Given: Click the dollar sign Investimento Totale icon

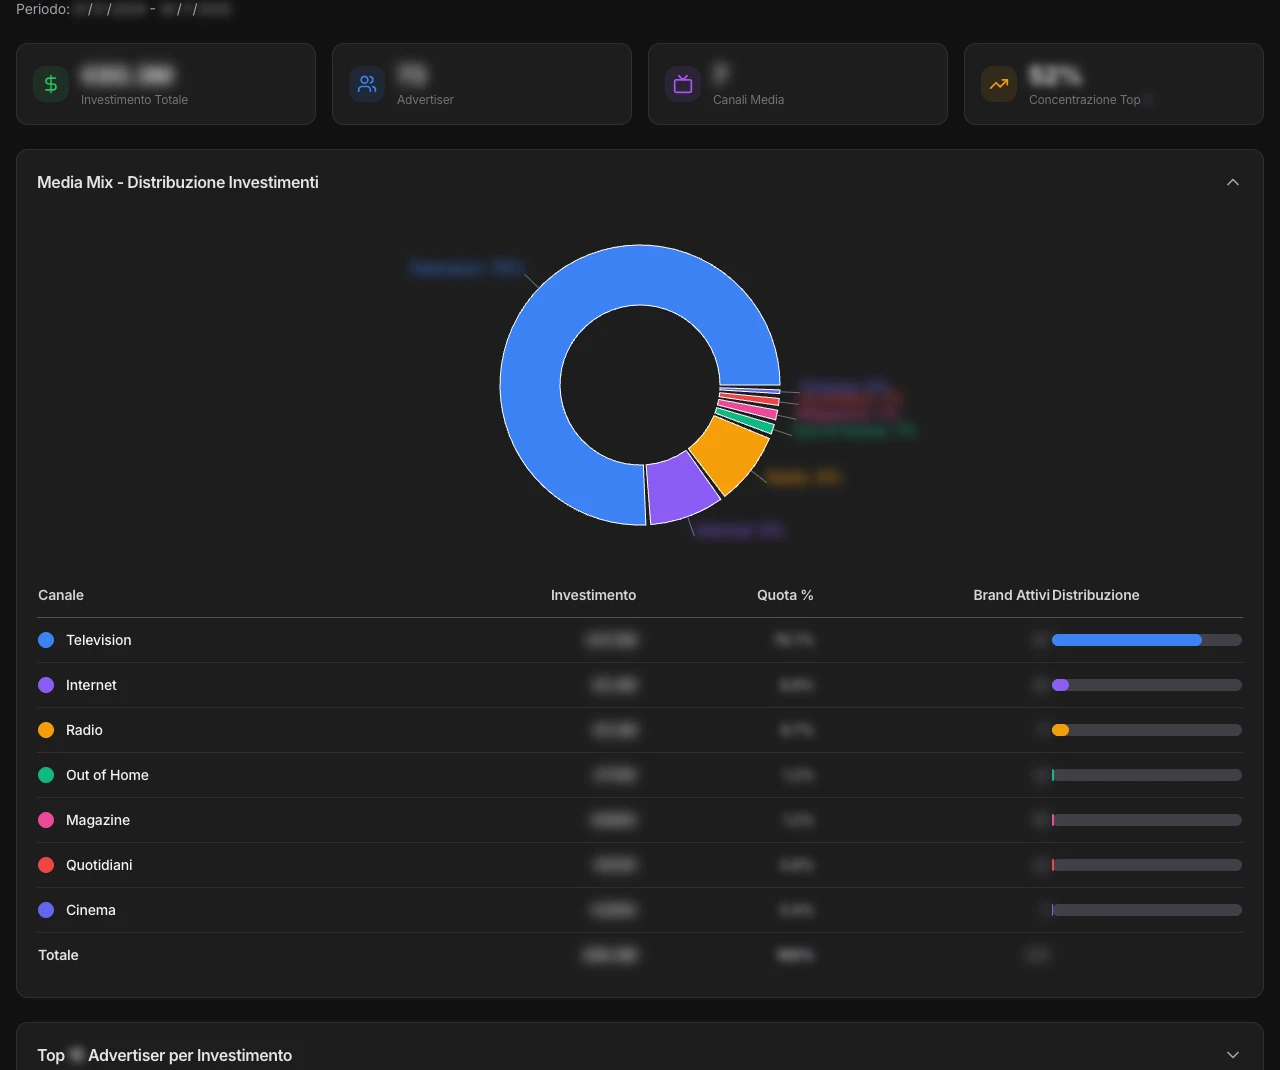Looking at the screenshot, I should (x=51, y=84).
